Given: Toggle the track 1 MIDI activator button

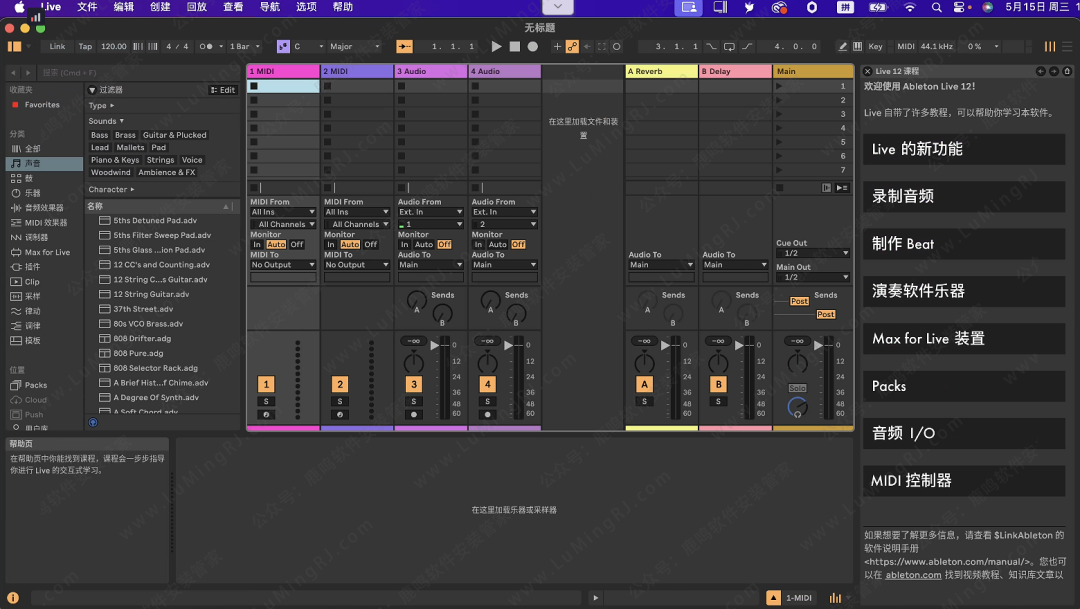Looking at the screenshot, I should pos(266,384).
